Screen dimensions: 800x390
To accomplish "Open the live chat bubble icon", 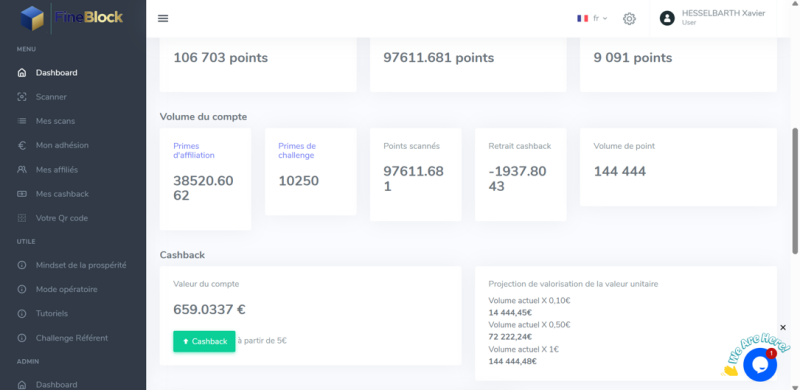I will point(760,364).
